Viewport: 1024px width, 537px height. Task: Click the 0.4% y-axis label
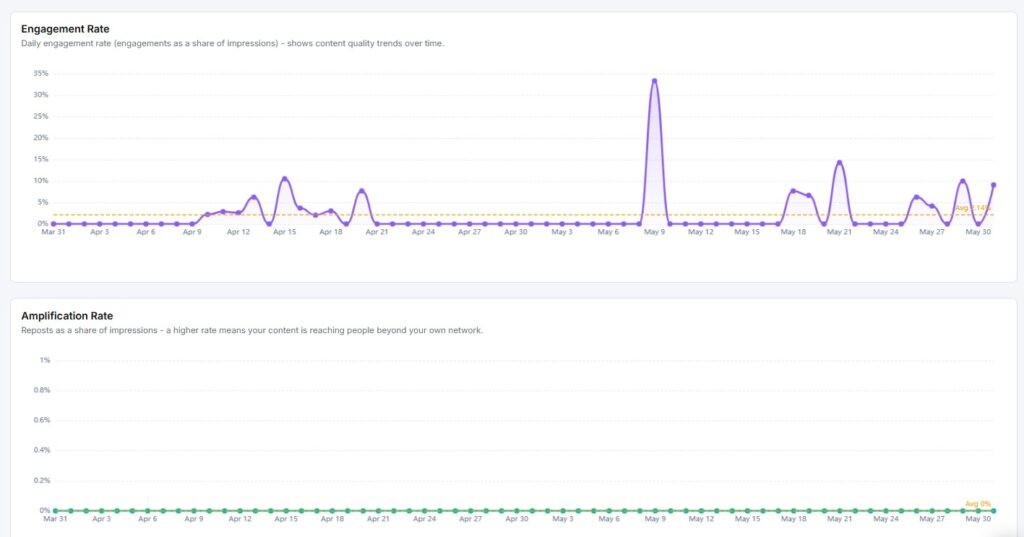pyautogui.click(x=42, y=450)
